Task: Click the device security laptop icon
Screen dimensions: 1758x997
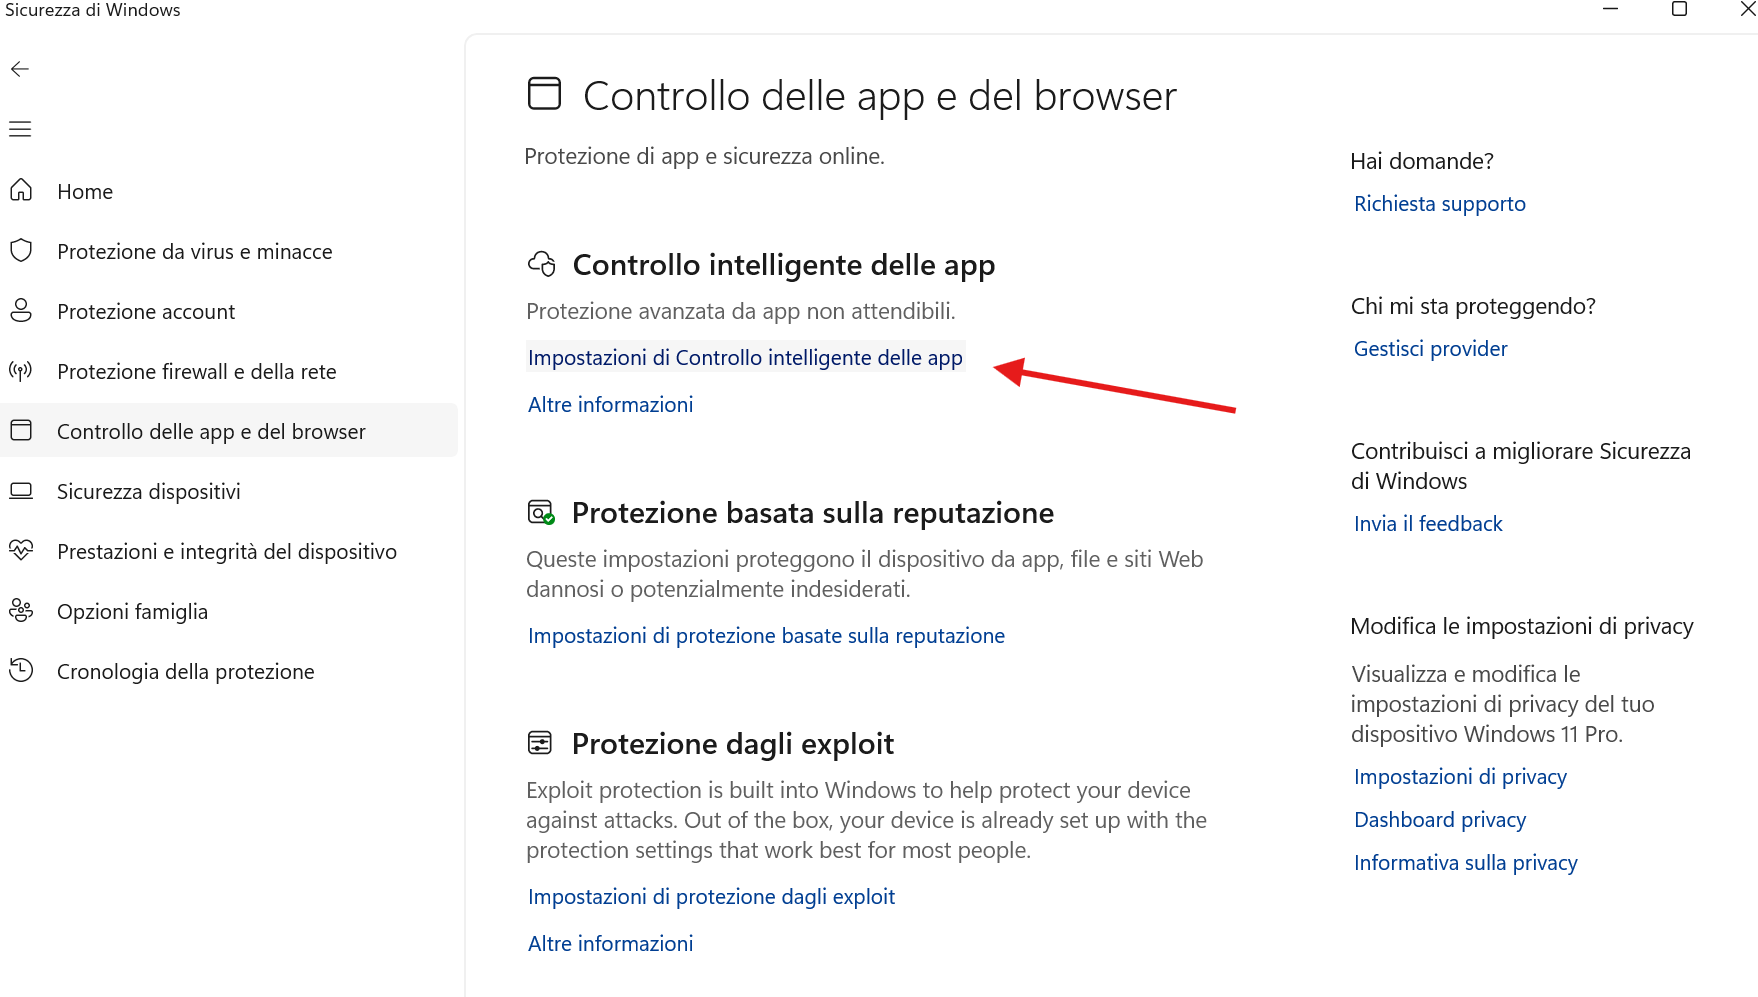Action: pos(21,491)
